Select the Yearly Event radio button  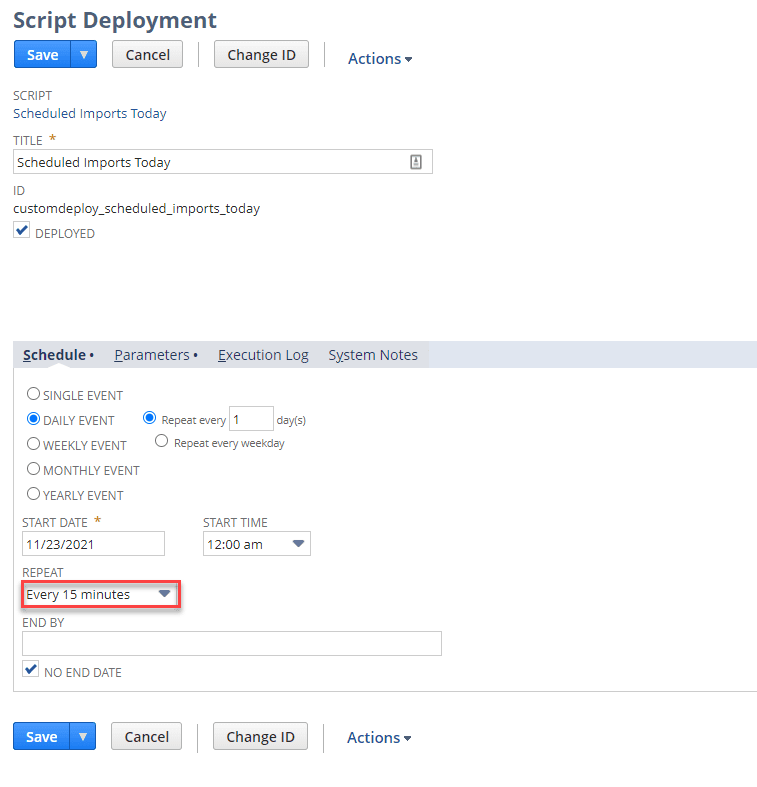pyautogui.click(x=33, y=494)
